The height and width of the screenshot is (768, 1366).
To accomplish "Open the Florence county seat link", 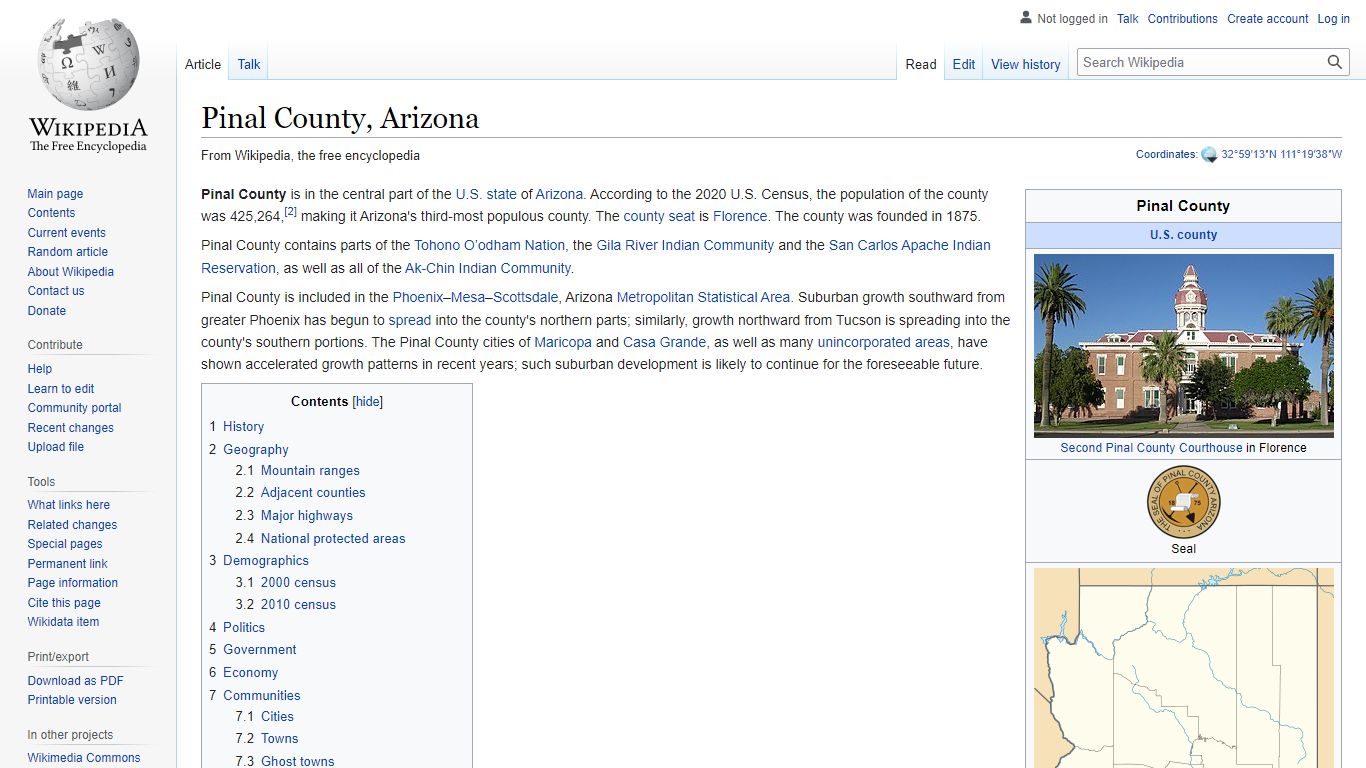I will pyautogui.click(x=740, y=216).
